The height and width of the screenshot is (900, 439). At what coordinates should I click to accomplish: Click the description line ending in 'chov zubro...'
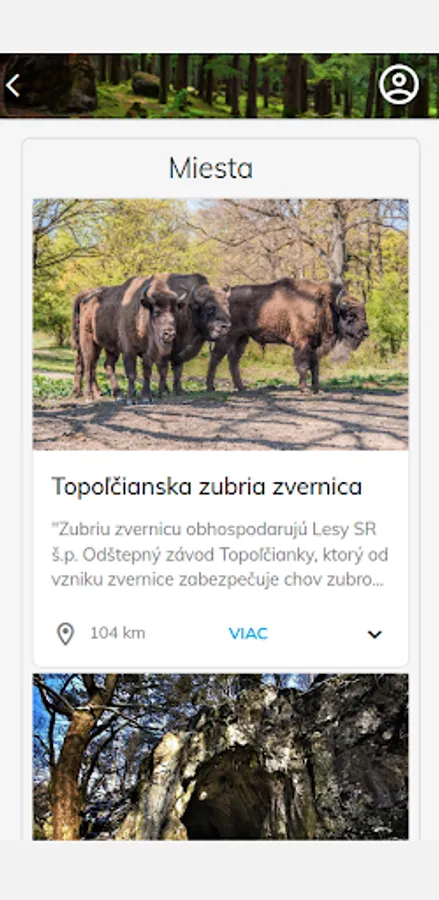[217, 580]
